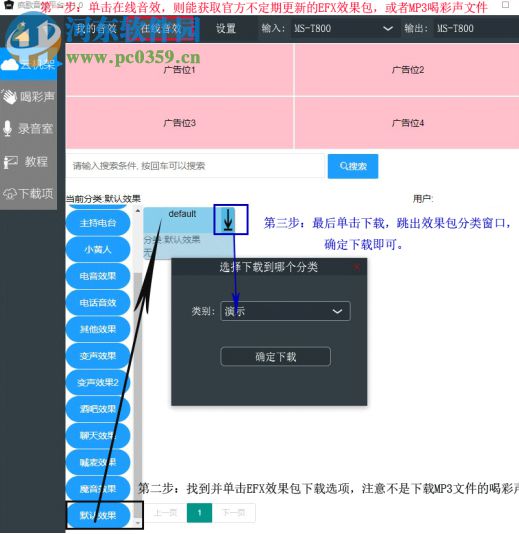The image size is (519, 534).
Task: Click the 广告位2 banner
Action: click(x=407, y=70)
